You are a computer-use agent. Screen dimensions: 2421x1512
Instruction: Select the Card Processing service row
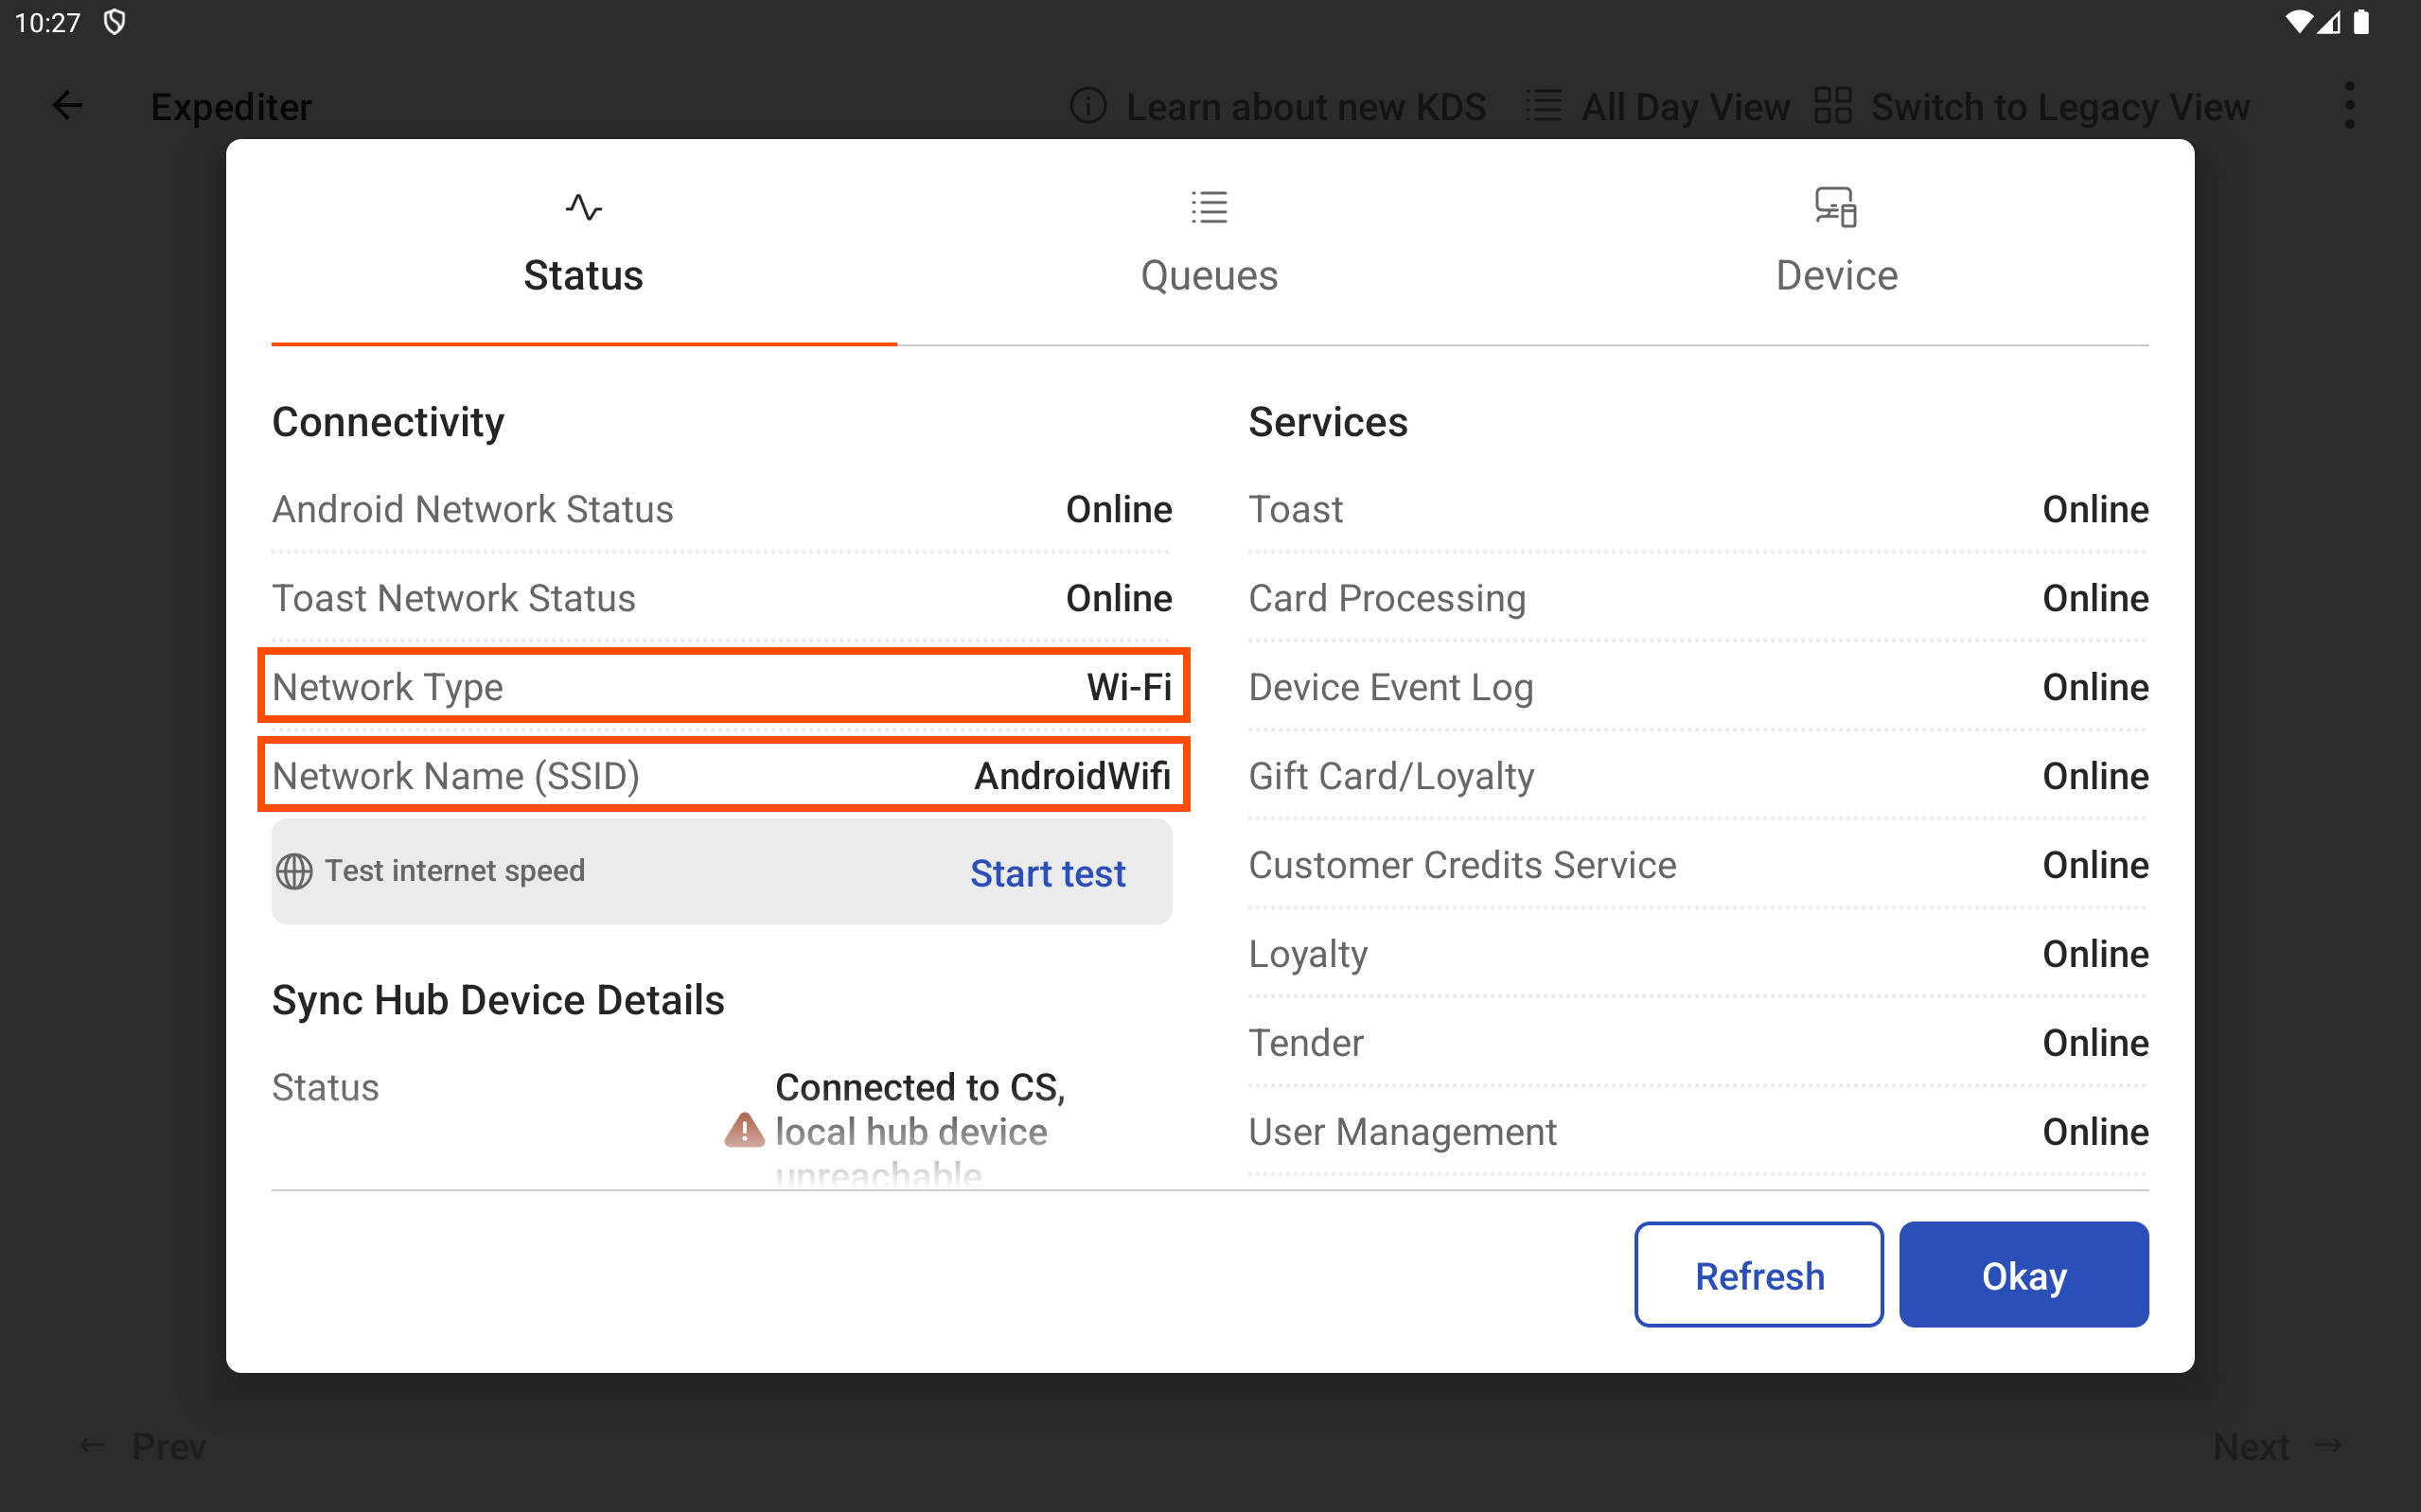click(1697, 598)
